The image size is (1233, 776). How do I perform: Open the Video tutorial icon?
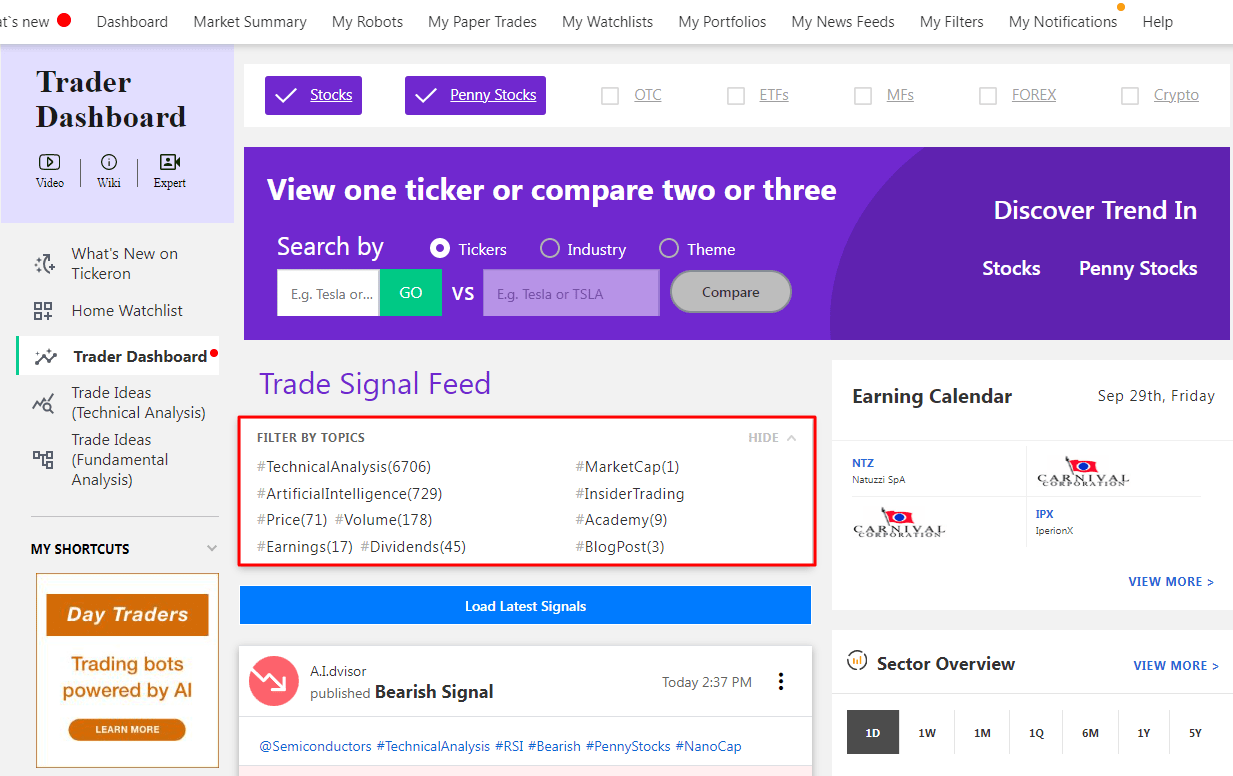[x=49, y=162]
